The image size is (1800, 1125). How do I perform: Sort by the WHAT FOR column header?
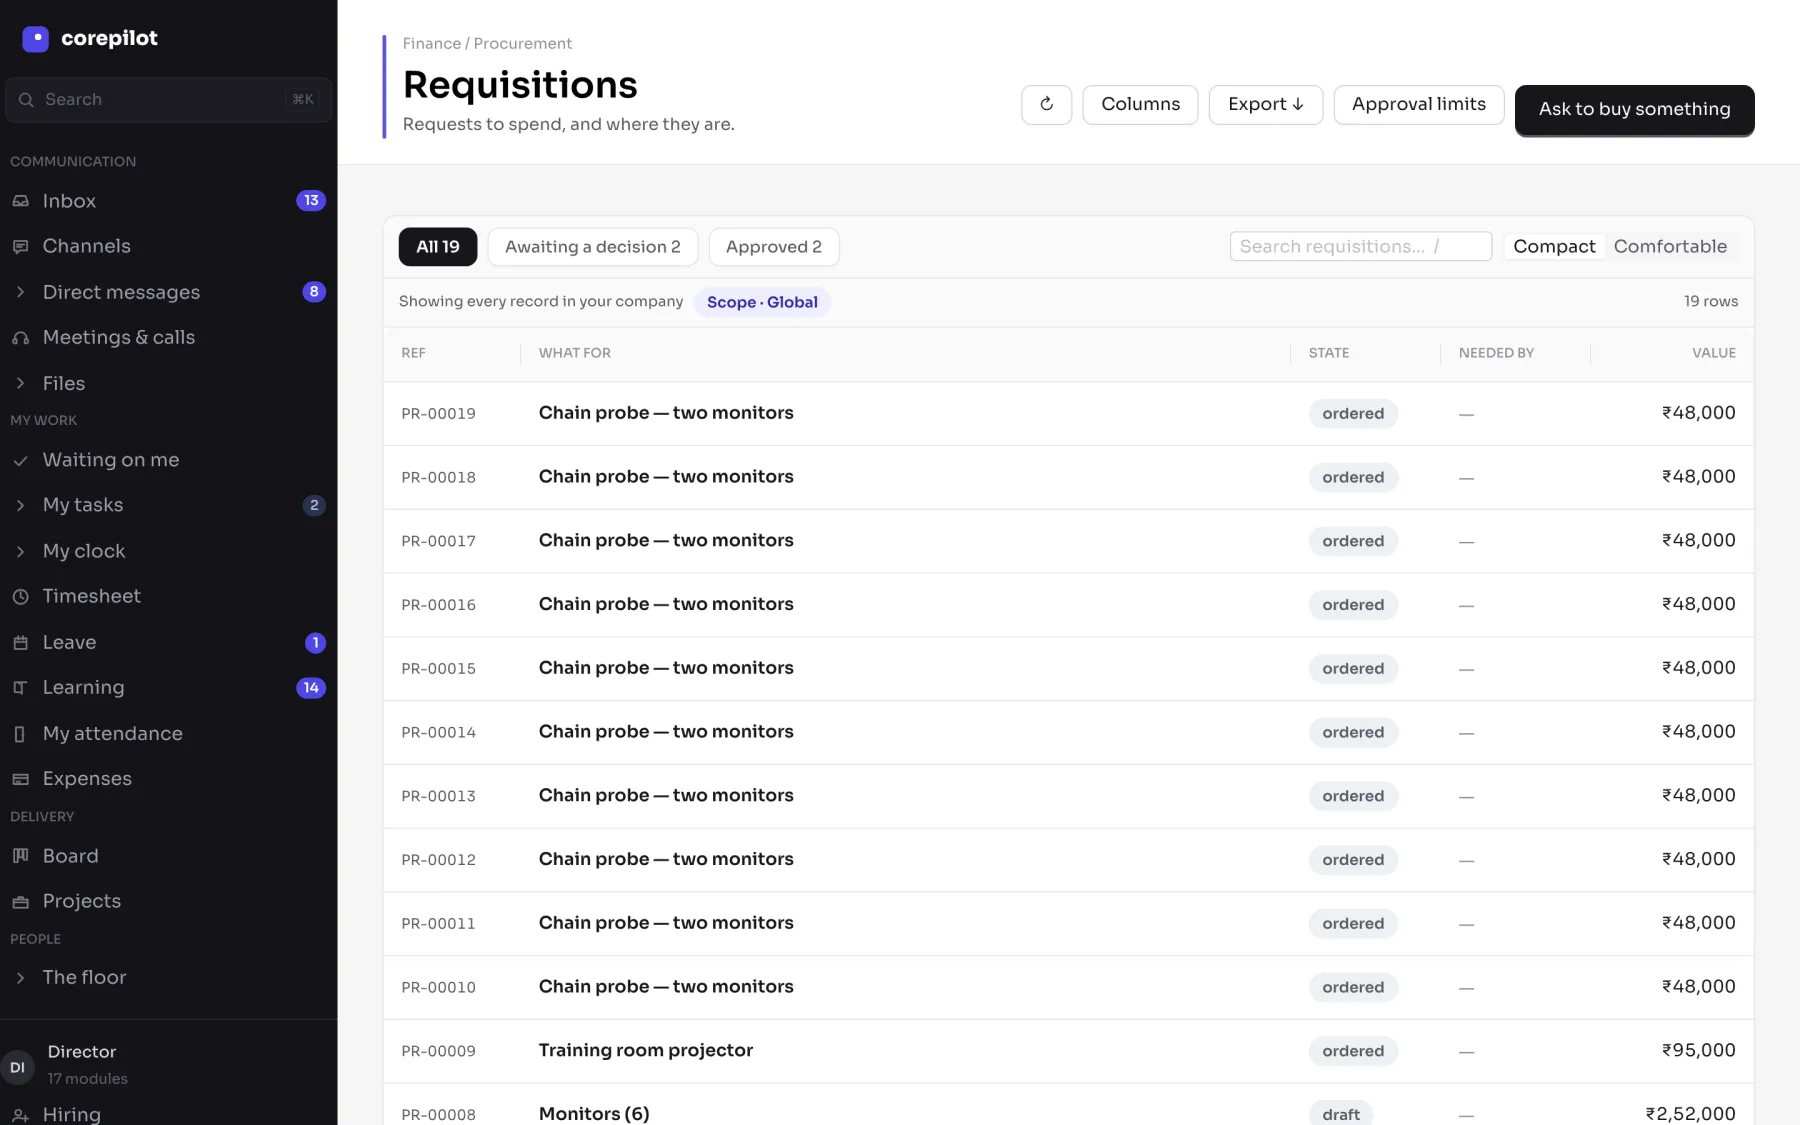pos(575,353)
